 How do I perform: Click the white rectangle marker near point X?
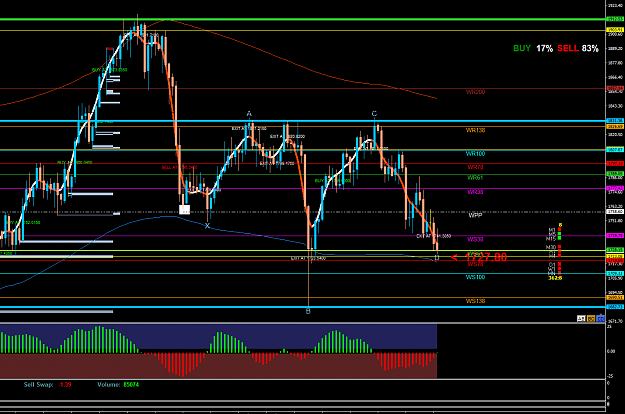(185, 209)
